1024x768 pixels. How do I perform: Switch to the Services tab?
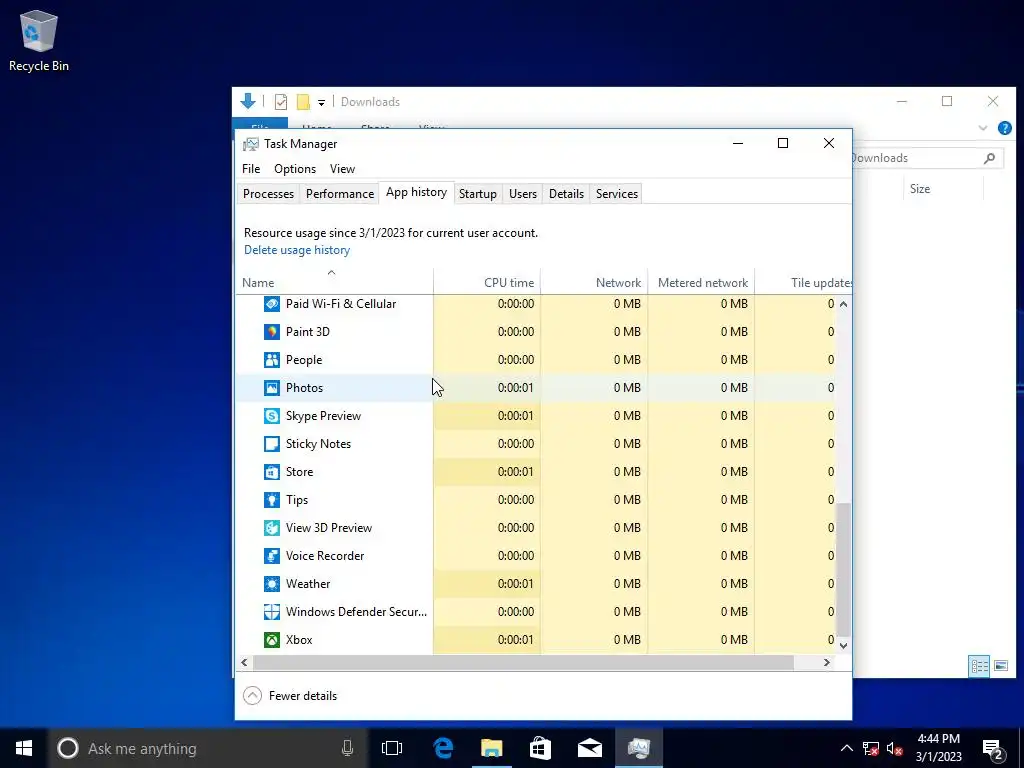(616, 194)
